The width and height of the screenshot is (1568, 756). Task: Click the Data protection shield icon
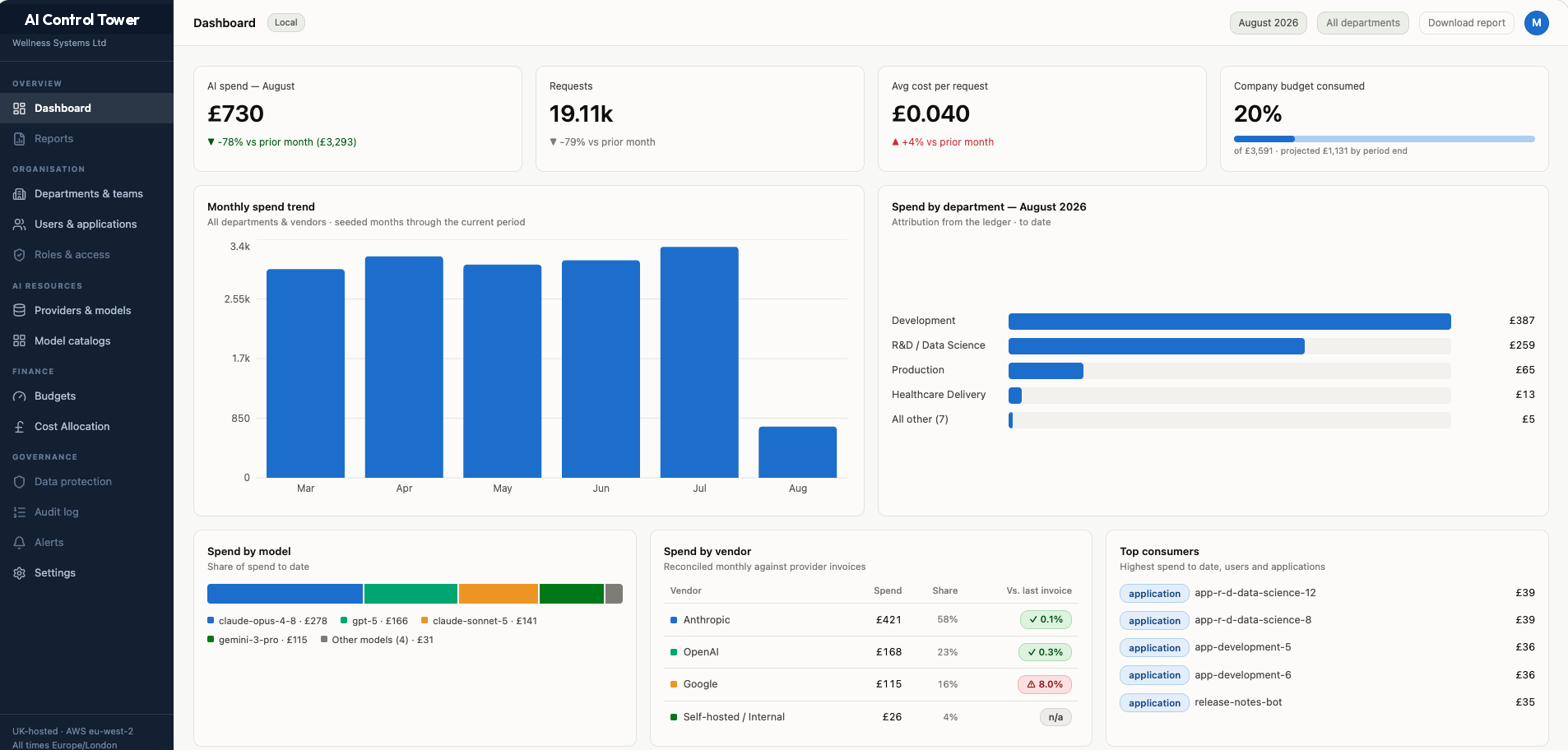pyautogui.click(x=19, y=482)
